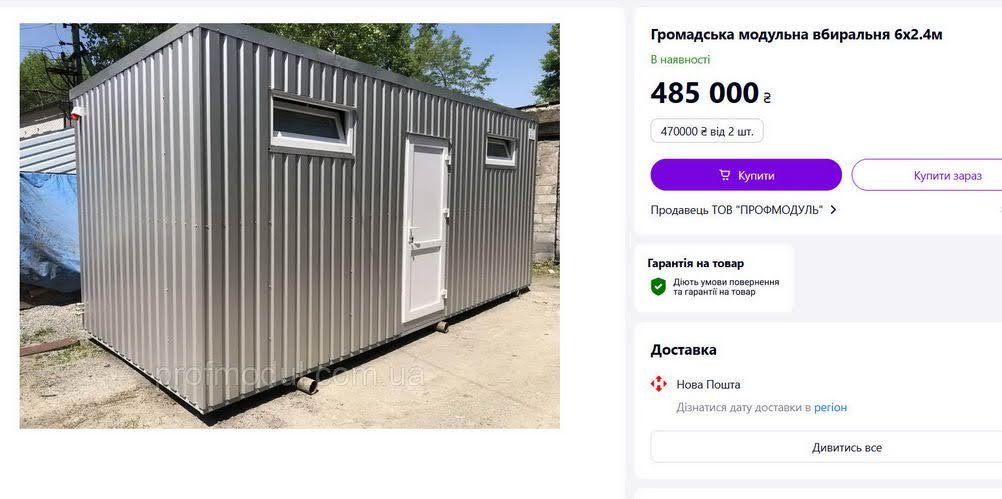This screenshot has height=499, width=1002.
Task: Select the 470000 ₴ від 2 шт. price chip
Action: pyautogui.click(x=707, y=131)
